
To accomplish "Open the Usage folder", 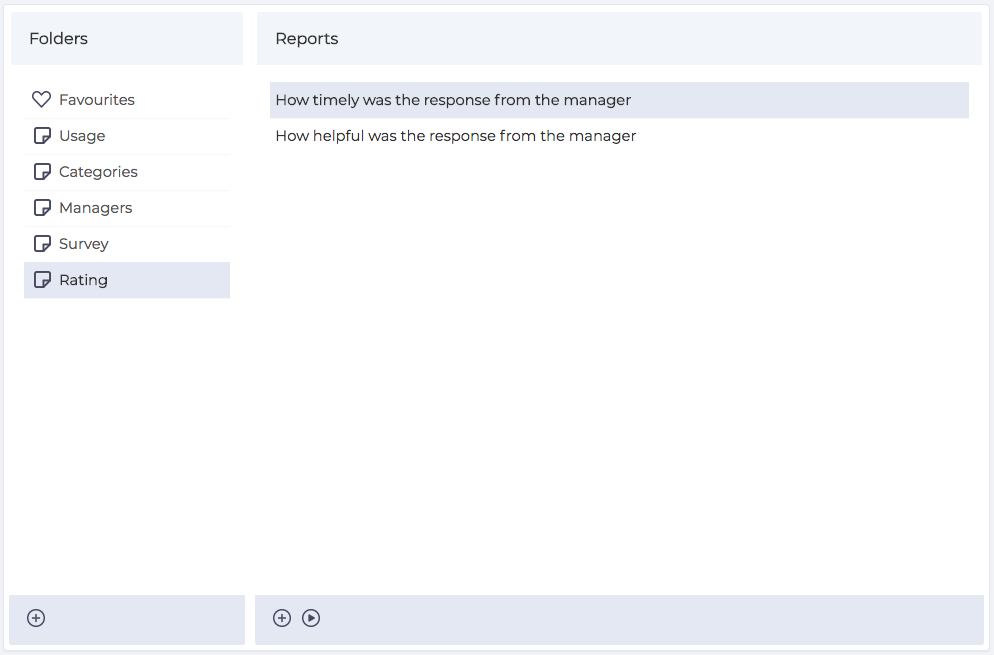I will click(81, 135).
